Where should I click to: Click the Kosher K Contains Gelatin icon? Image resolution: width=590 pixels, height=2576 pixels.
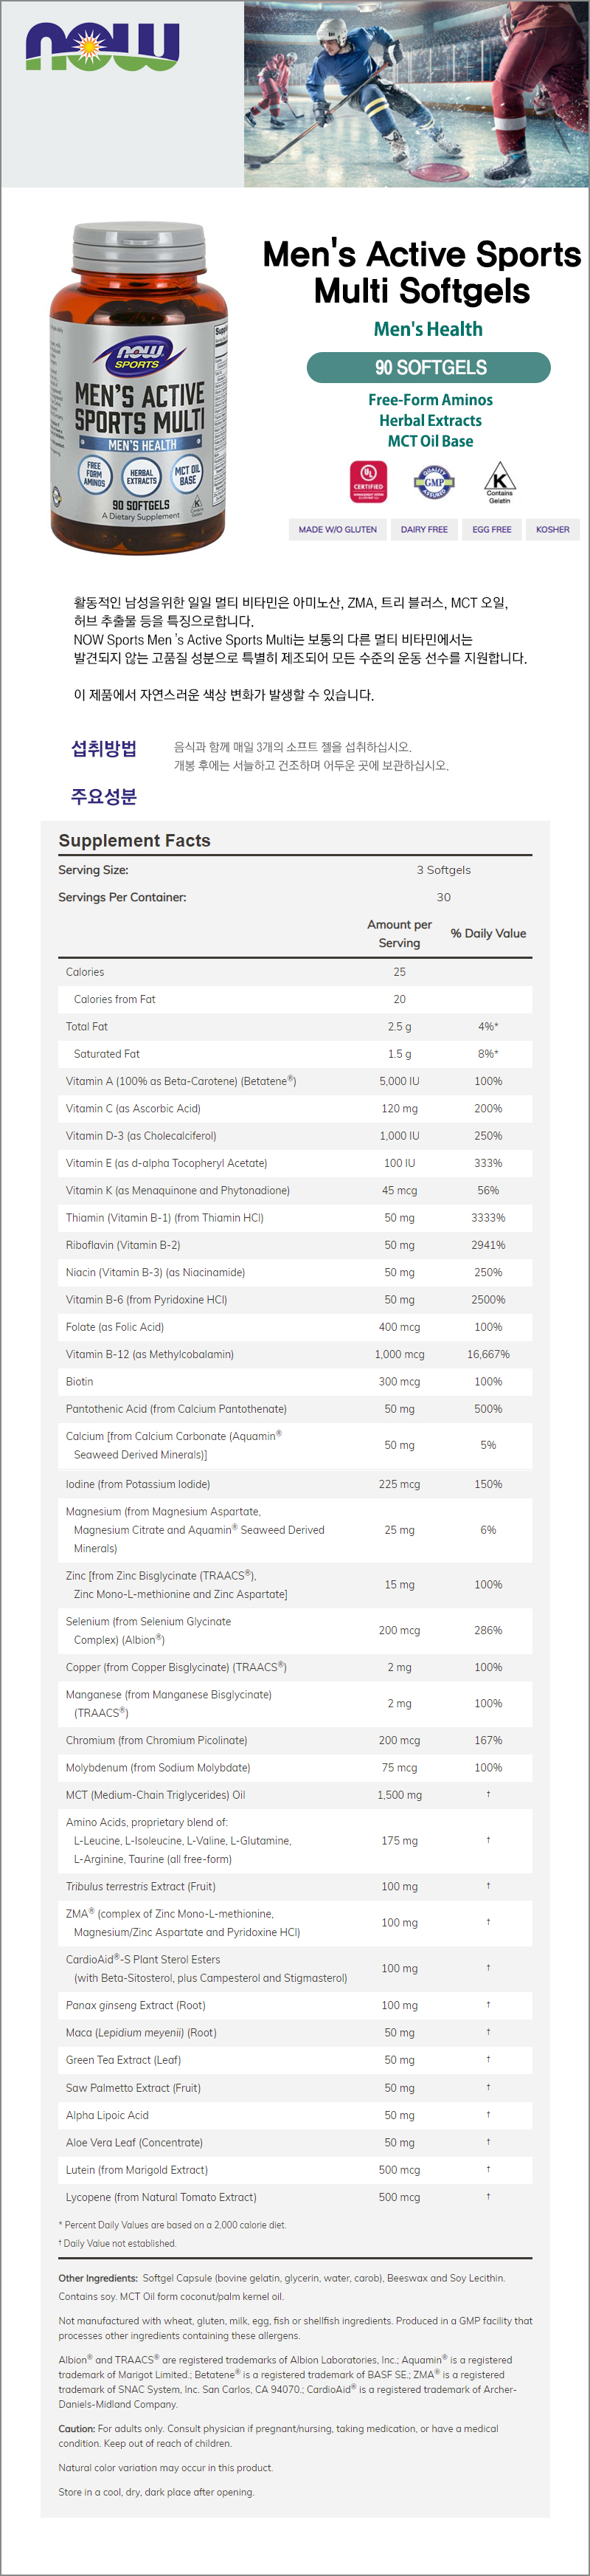(499, 482)
